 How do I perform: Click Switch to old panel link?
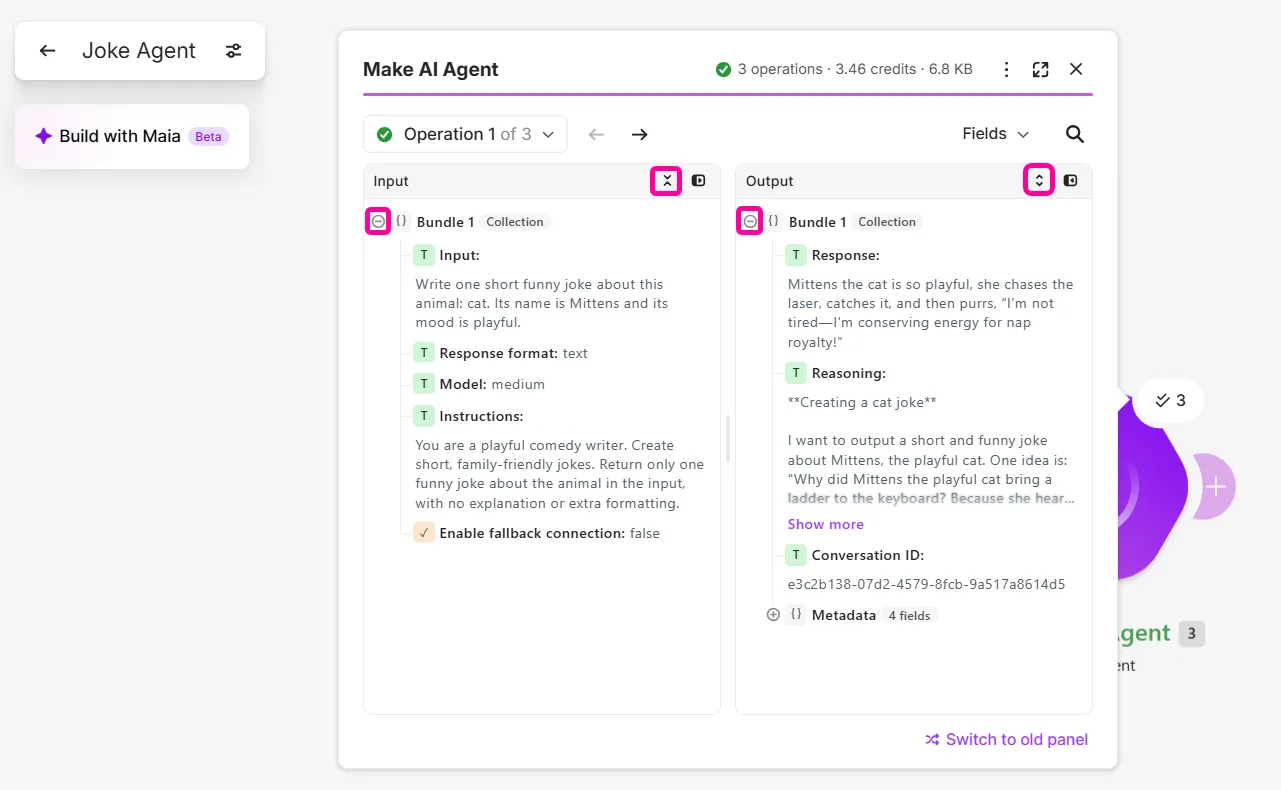click(x=1006, y=739)
